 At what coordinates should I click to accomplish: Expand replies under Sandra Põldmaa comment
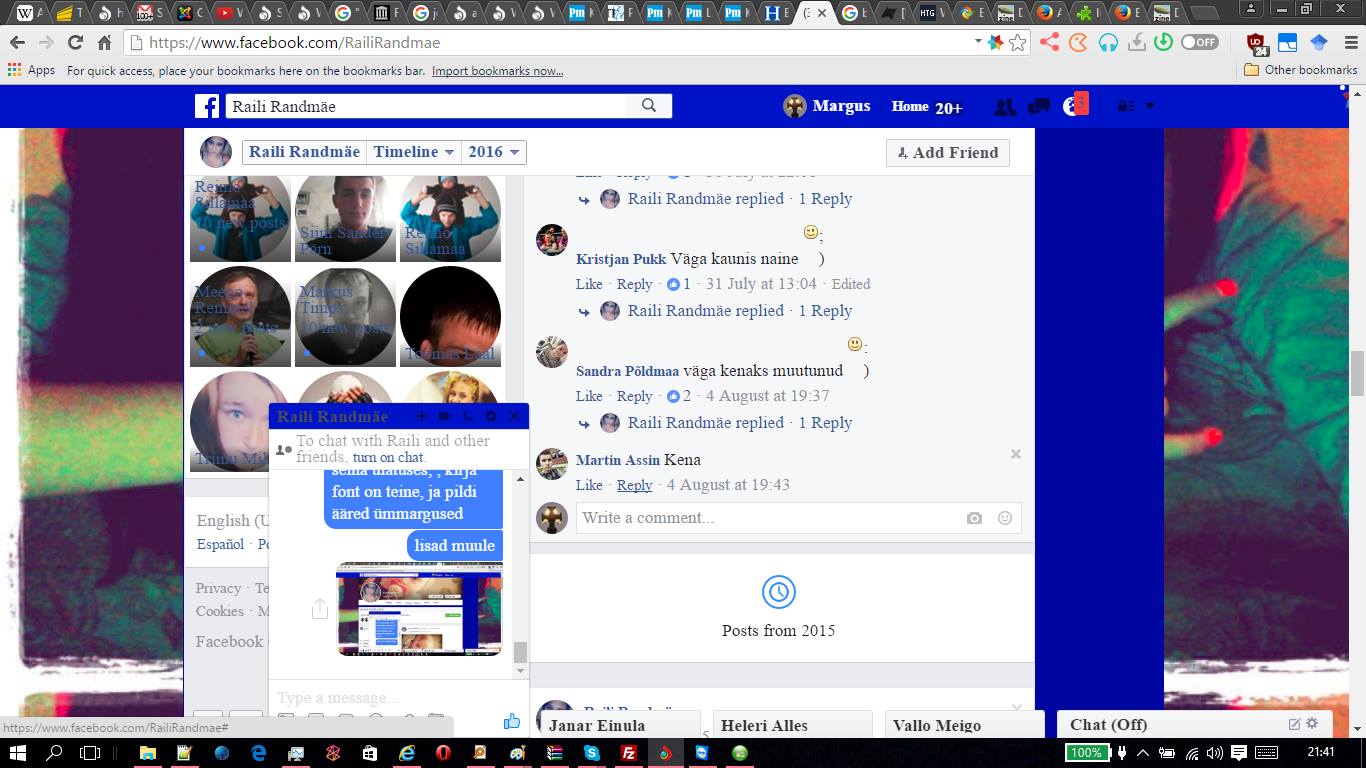point(739,423)
